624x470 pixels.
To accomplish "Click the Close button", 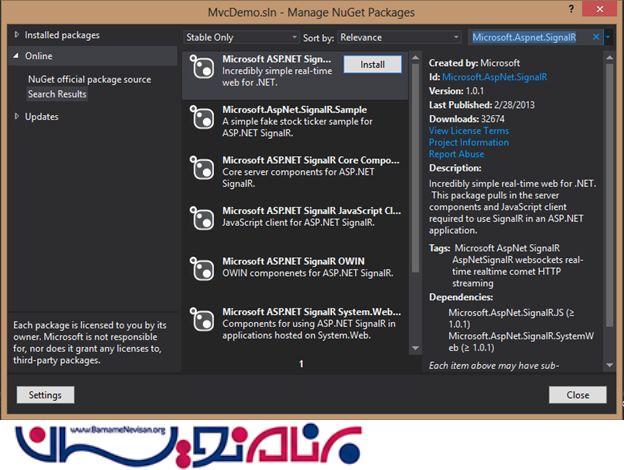I will (578, 395).
